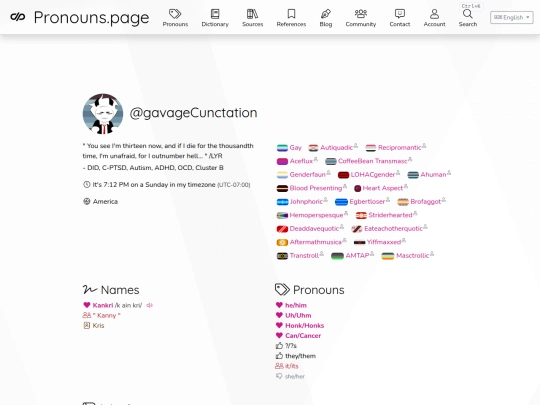Click the Aceflux flag icon
The height and width of the screenshot is (405, 540).
tap(282, 162)
